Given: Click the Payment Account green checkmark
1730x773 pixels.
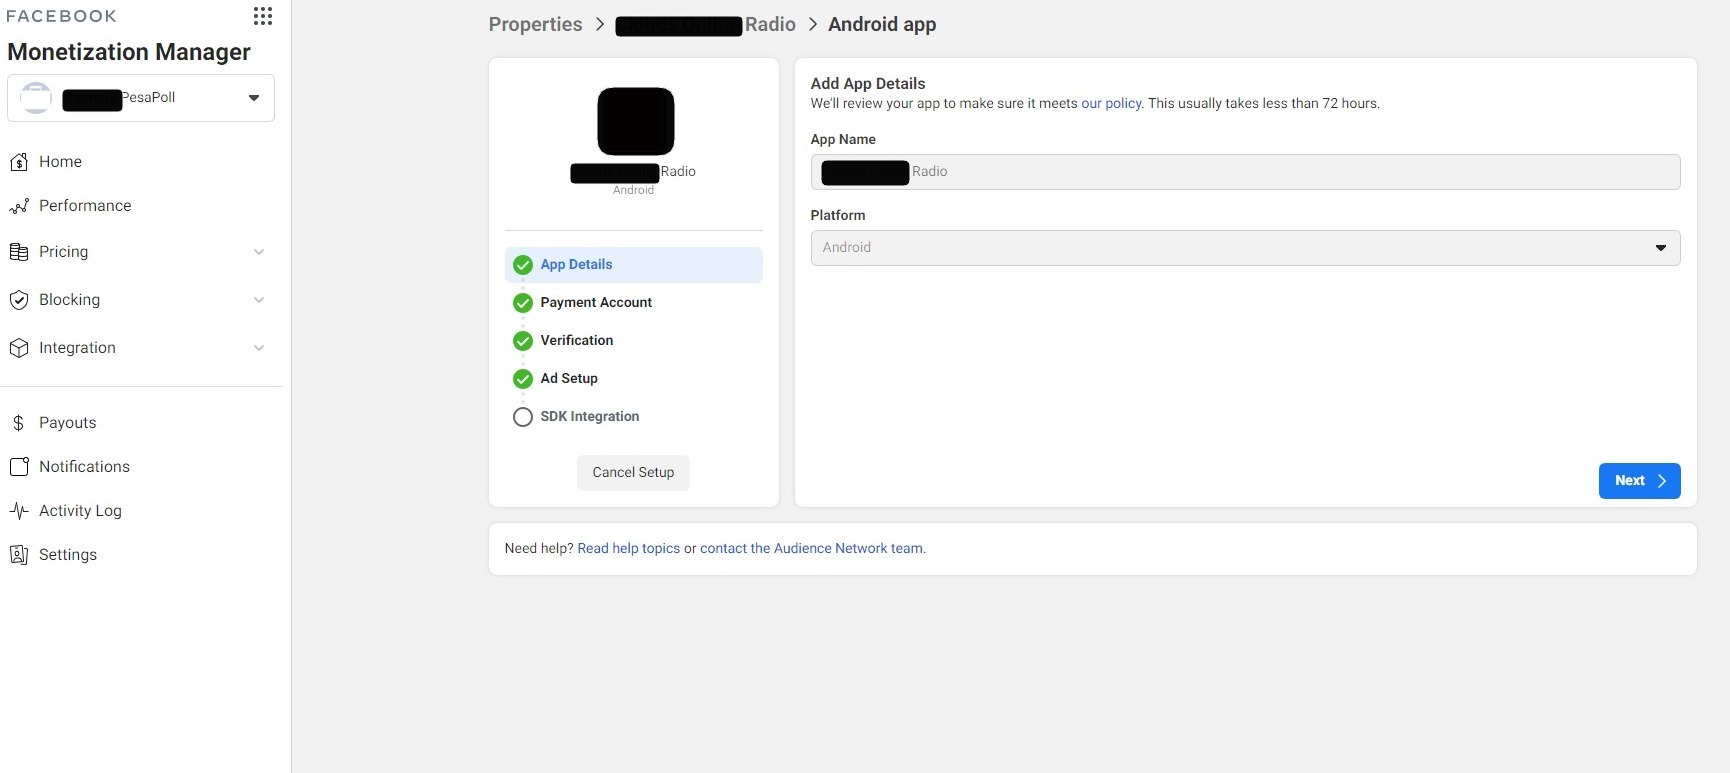Looking at the screenshot, I should pyautogui.click(x=522, y=303).
